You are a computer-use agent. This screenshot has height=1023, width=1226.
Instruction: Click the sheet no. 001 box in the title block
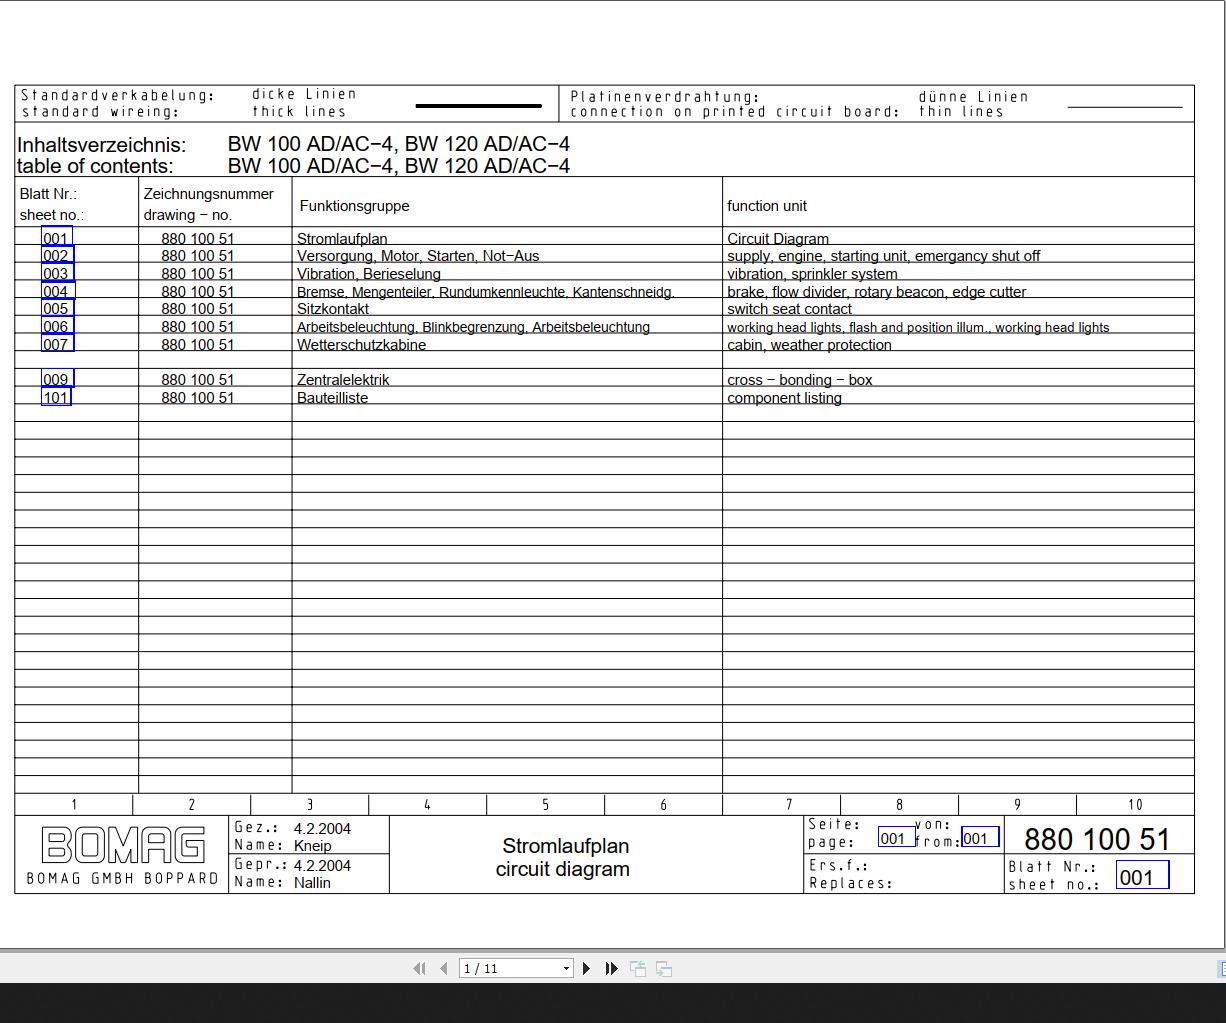1142,877
